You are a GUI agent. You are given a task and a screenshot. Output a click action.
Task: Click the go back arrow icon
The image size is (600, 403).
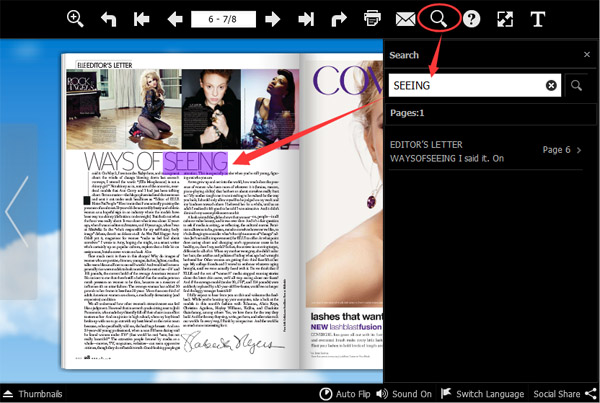pyautogui.click(x=108, y=18)
